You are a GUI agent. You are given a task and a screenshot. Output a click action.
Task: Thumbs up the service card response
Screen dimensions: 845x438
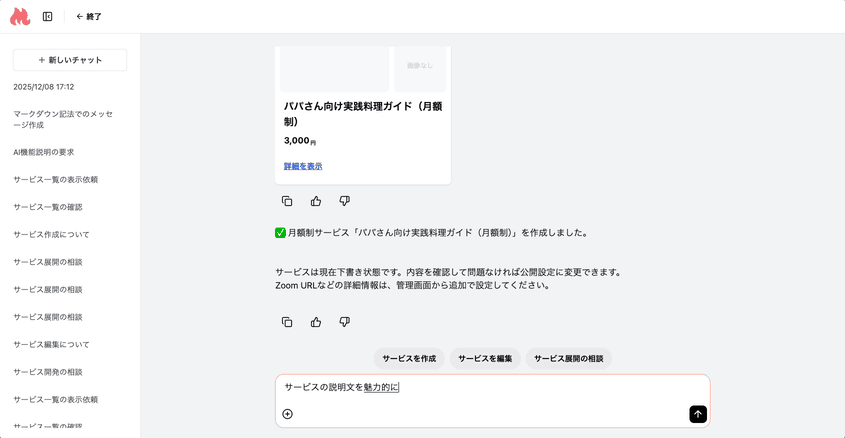point(316,201)
